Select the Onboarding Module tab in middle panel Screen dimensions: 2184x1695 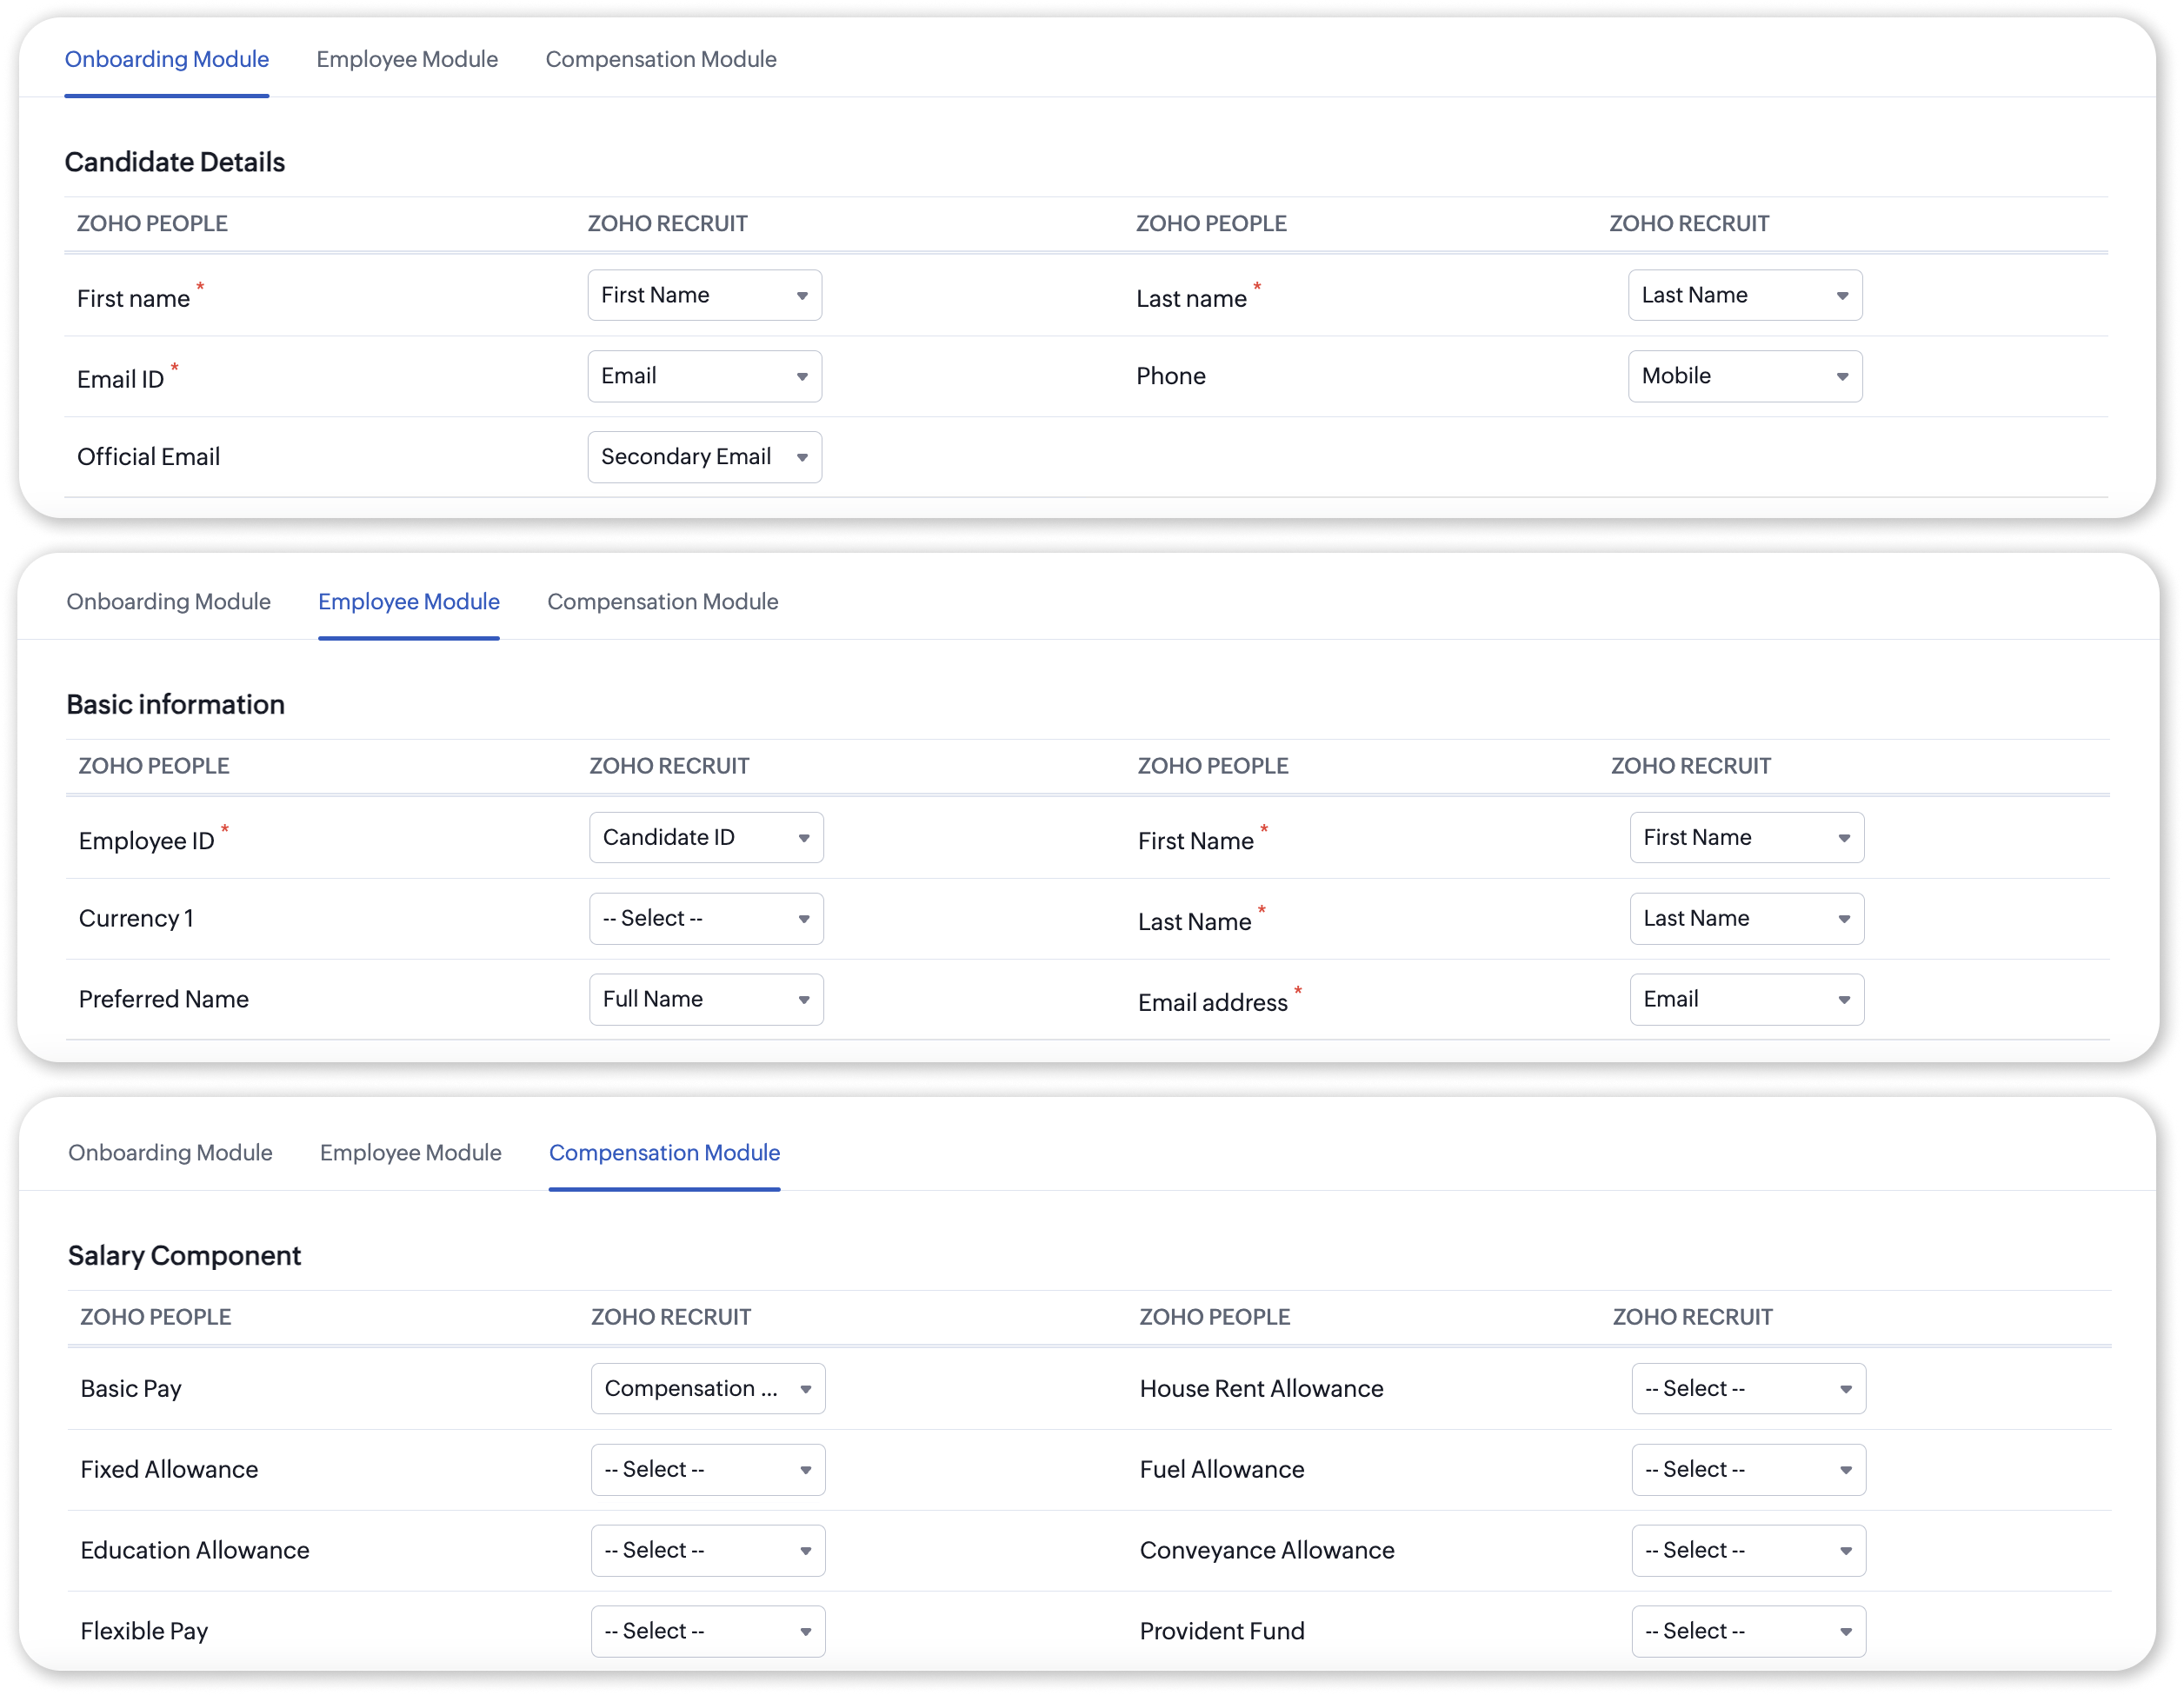click(169, 601)
